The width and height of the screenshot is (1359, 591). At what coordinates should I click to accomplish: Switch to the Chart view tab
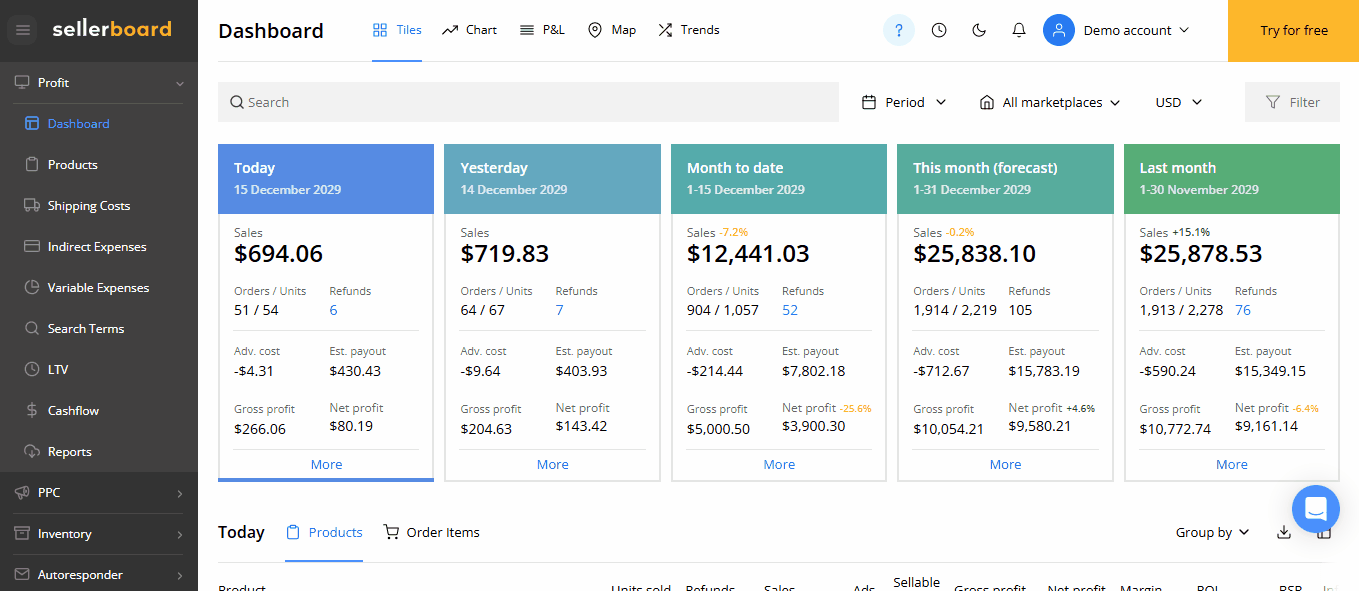tap(469, 30)
